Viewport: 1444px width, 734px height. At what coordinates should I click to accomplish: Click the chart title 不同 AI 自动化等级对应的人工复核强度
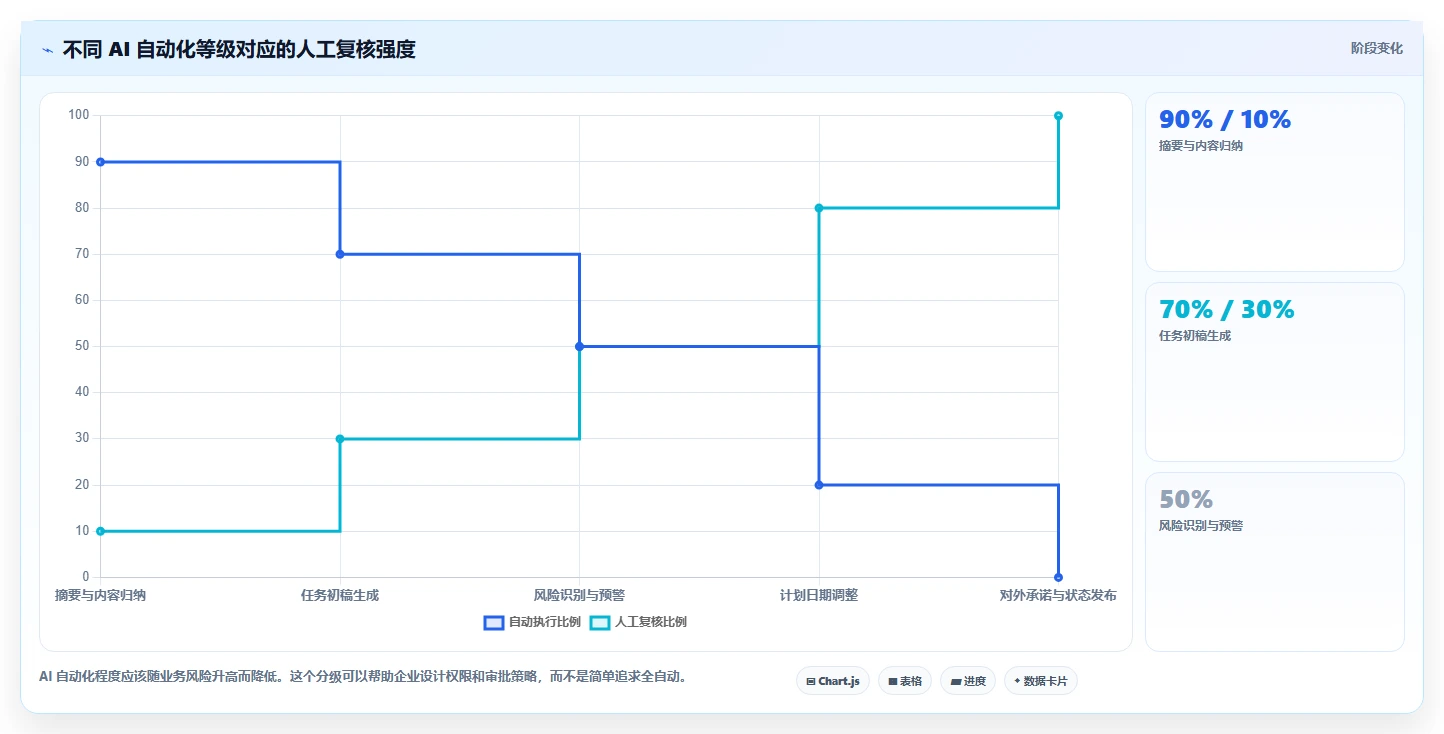coord(239,49)
